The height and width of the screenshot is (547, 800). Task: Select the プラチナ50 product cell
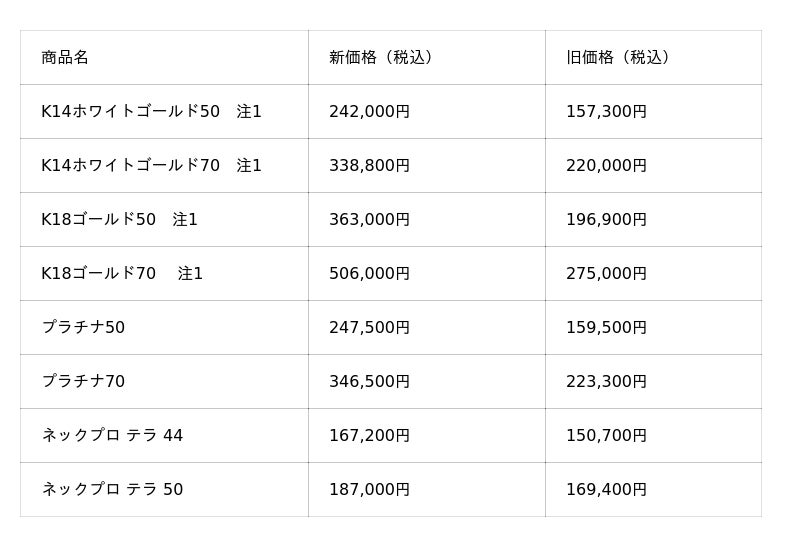click(83, 328)
